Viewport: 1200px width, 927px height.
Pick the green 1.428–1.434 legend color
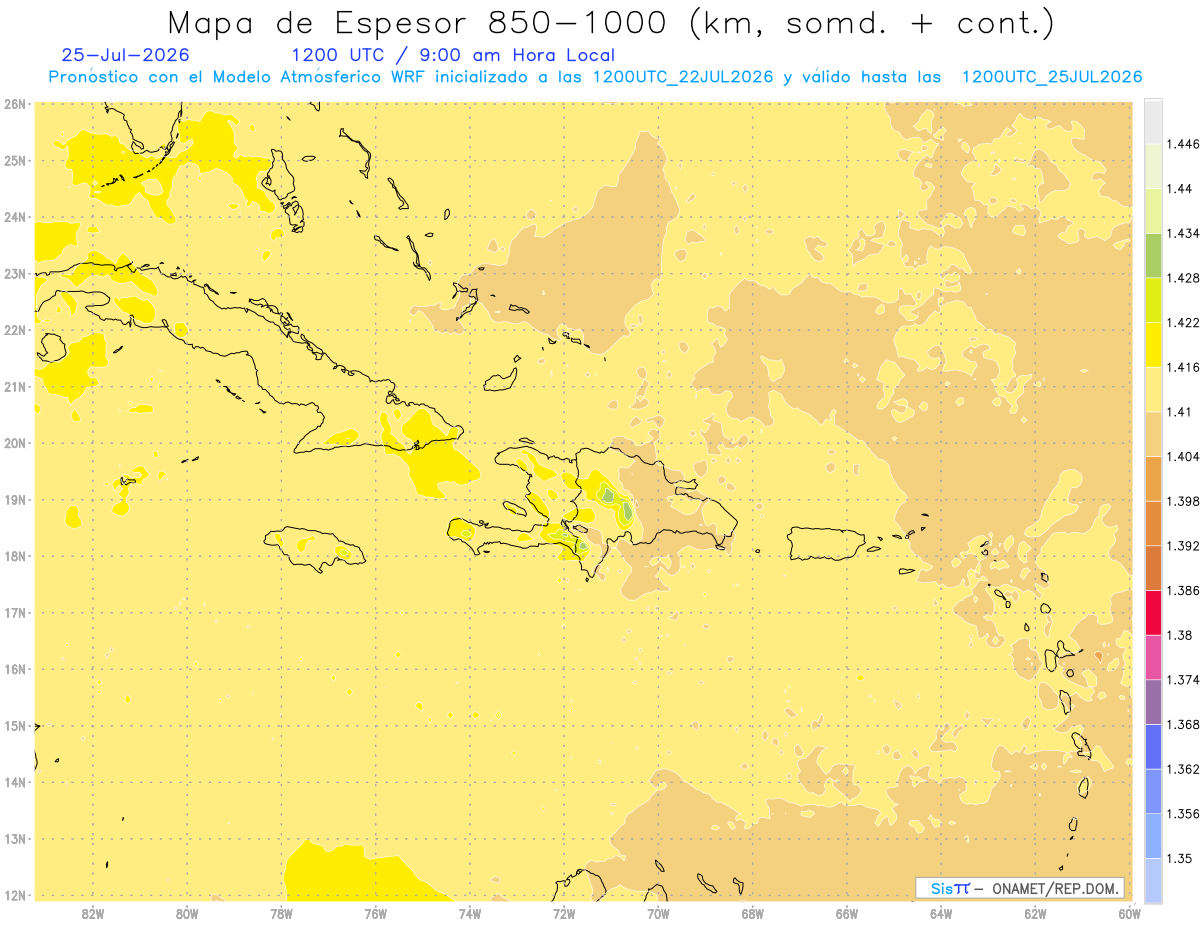(1153, 255)
